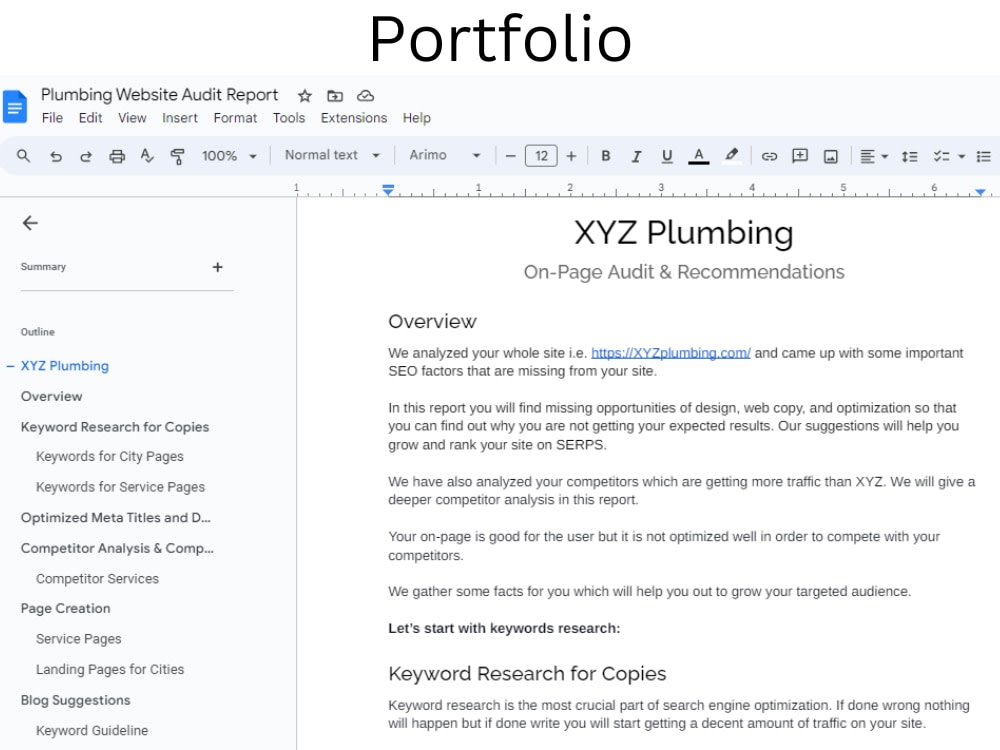Select Landing Pages for Cities outline item
This screenshot has width=1000, height=750.
pos(110,670)
